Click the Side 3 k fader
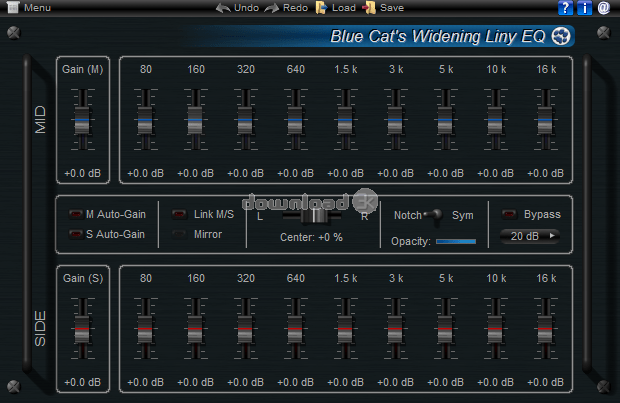 click(x=395, y=329)
